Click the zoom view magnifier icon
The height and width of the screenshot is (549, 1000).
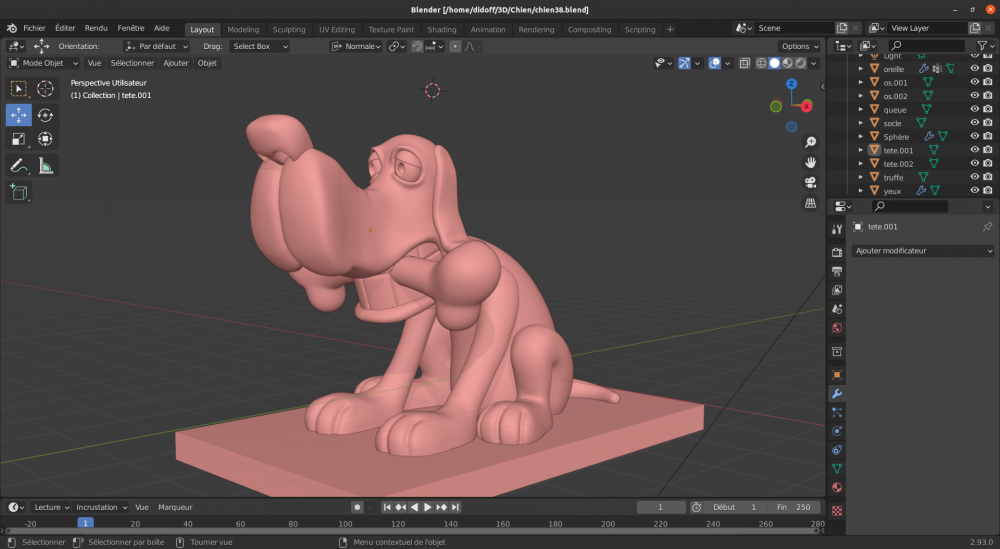pyautogui.click(x=810, y=142)
